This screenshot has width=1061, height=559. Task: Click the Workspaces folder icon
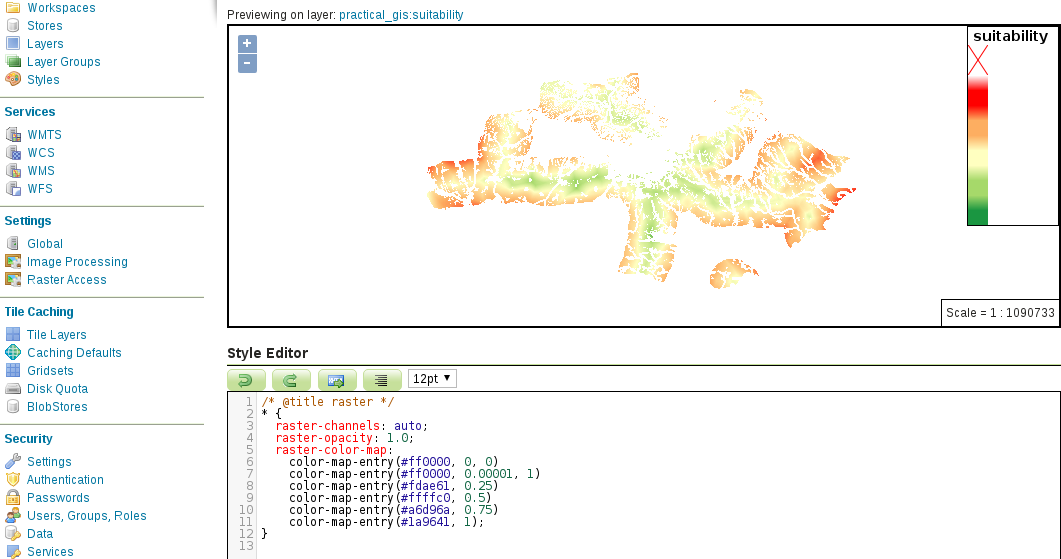13,7
